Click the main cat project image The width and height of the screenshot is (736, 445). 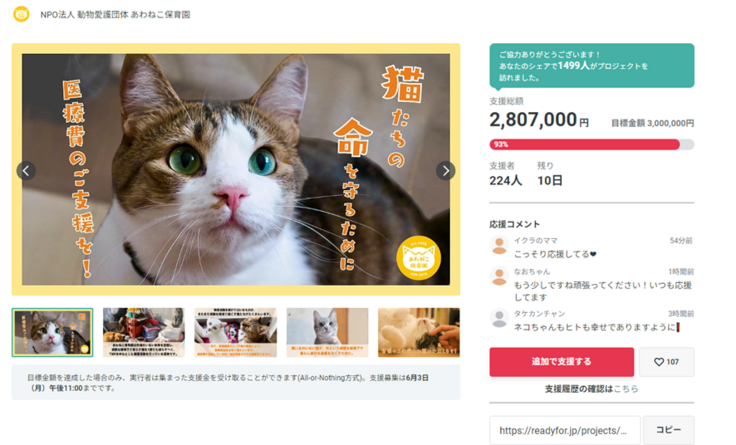[x=236, y=169]
